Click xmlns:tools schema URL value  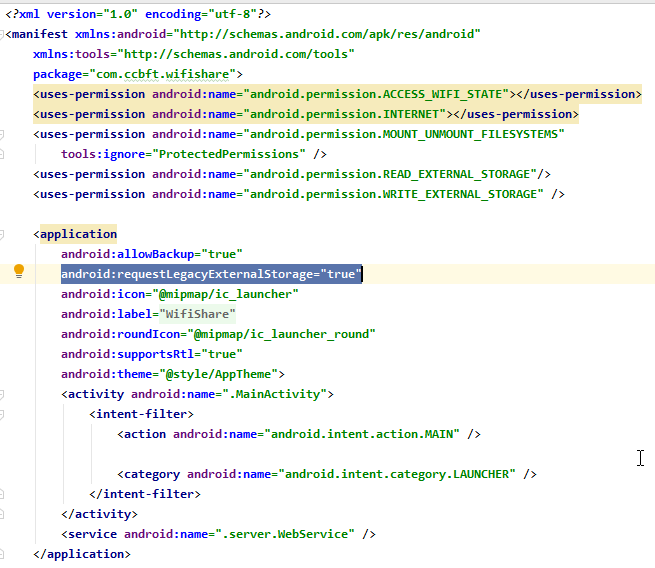click(x=236, y=54)
